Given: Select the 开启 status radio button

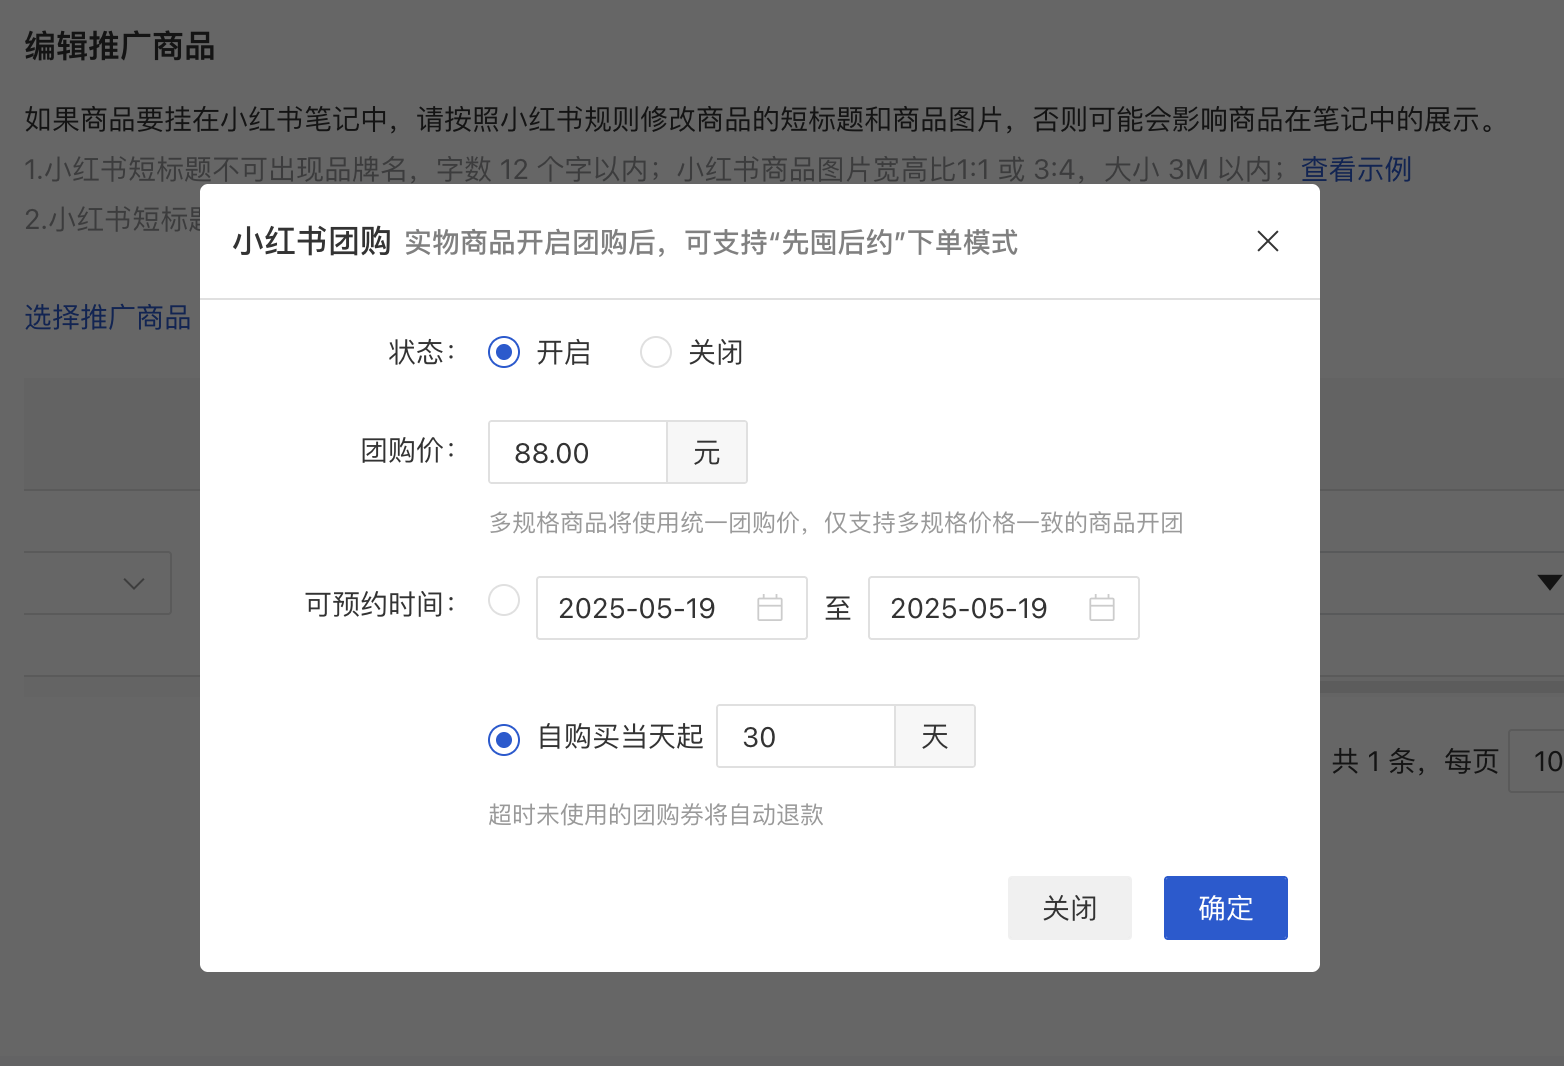Looking at the screenshot, I should point(504,352).
